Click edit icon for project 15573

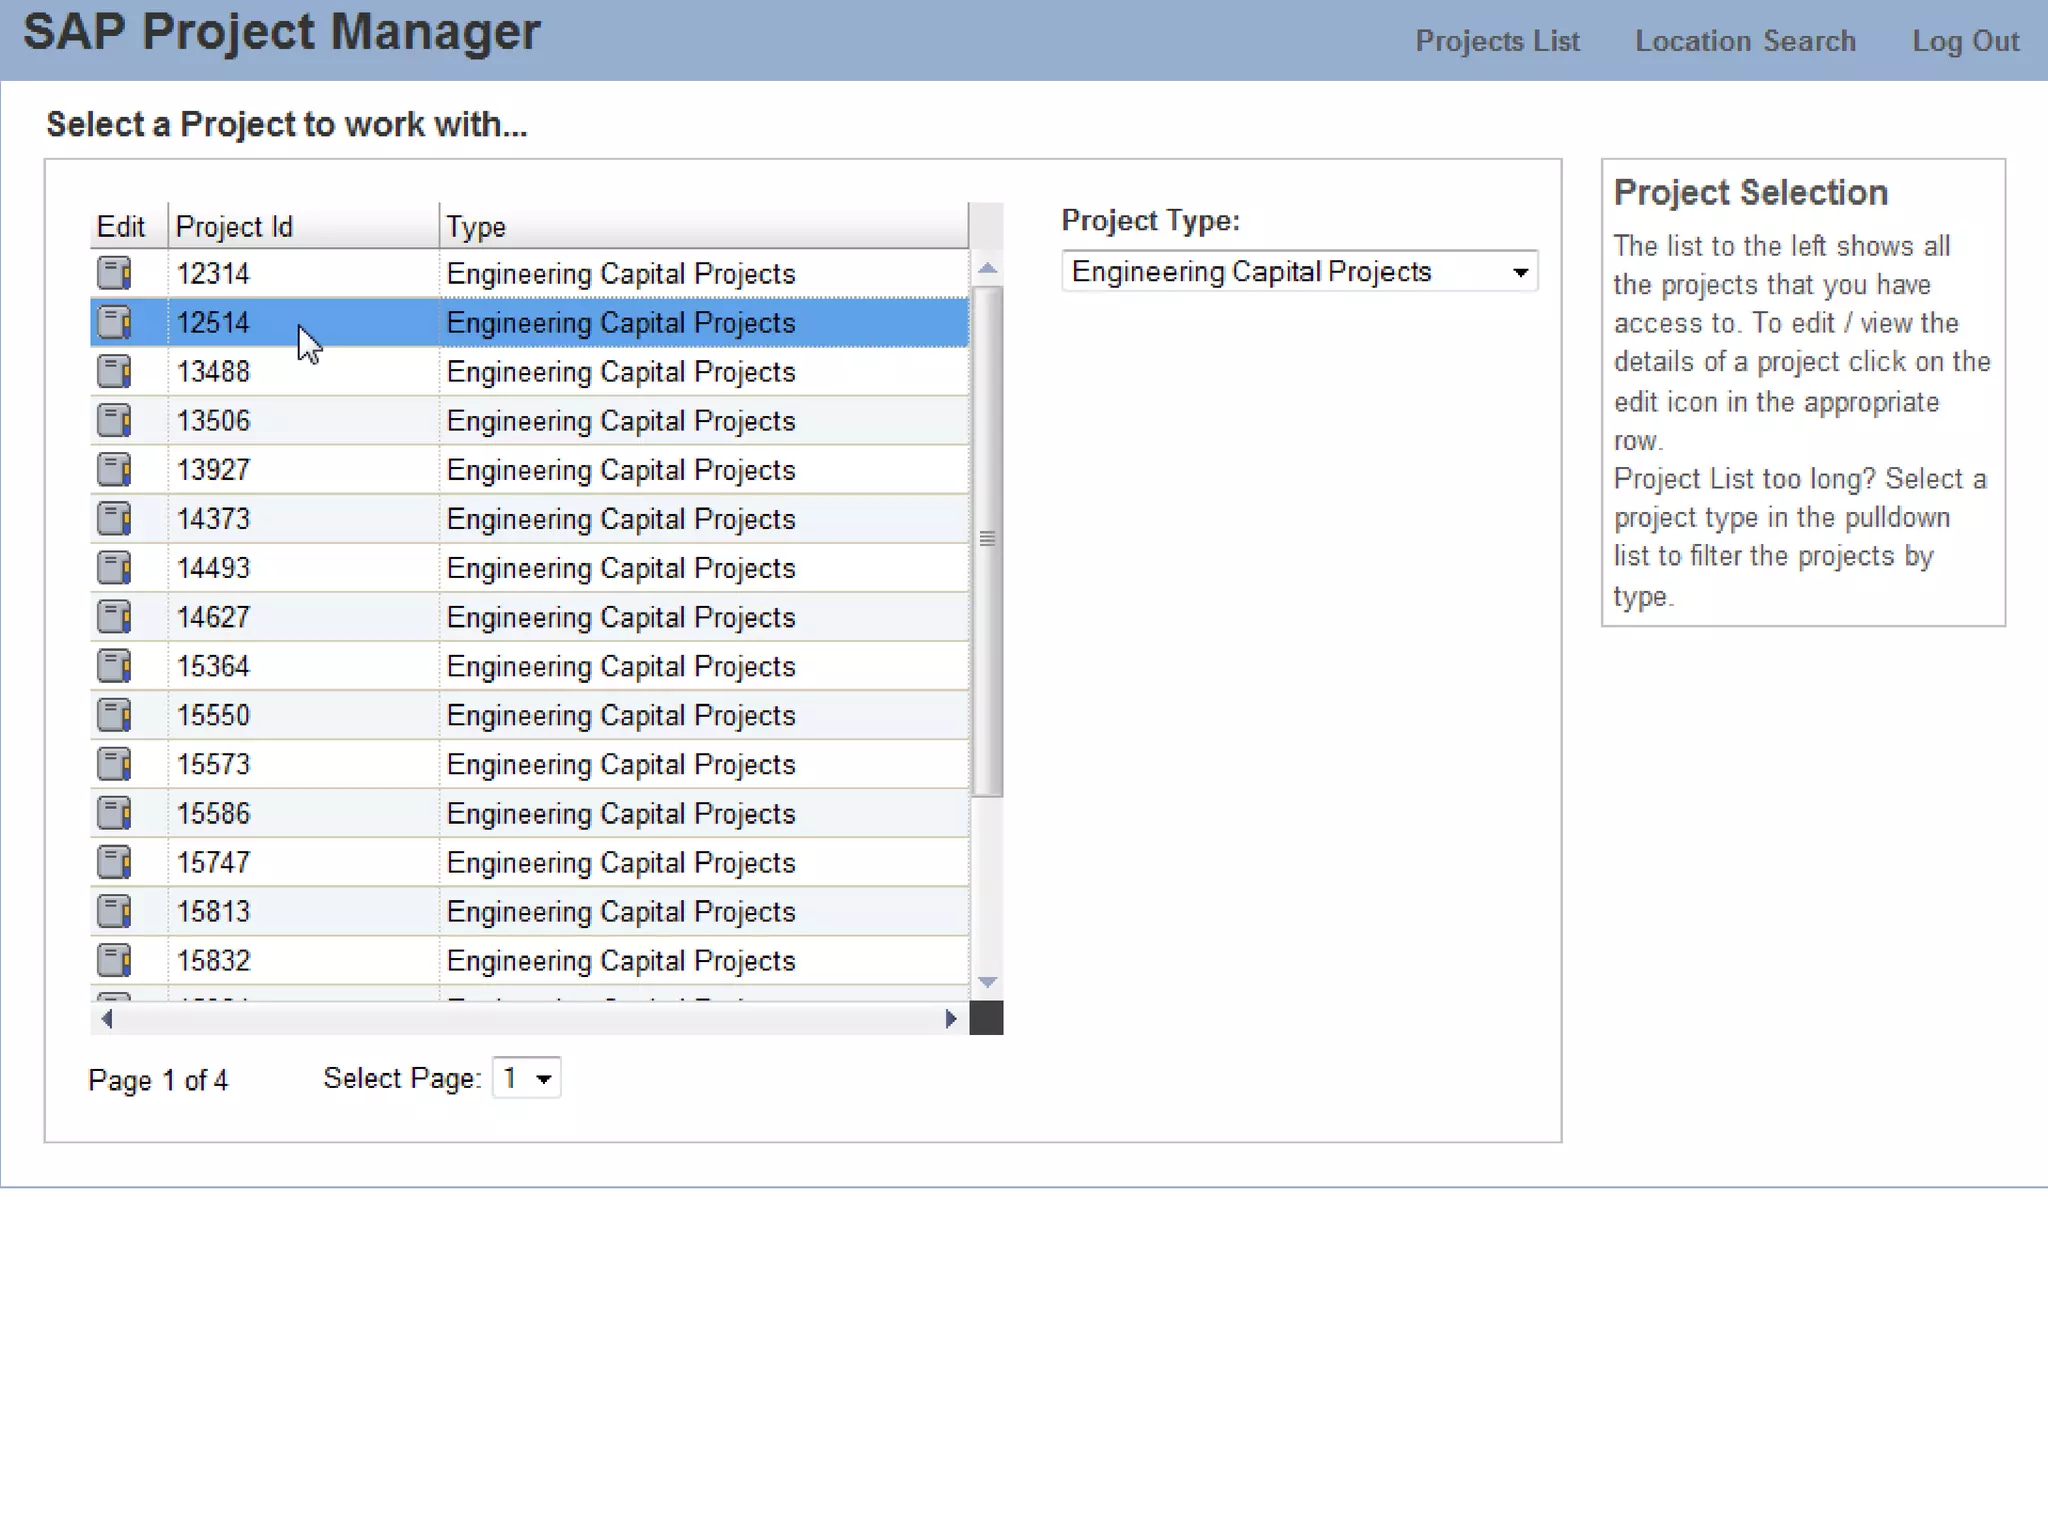(114, 763)
